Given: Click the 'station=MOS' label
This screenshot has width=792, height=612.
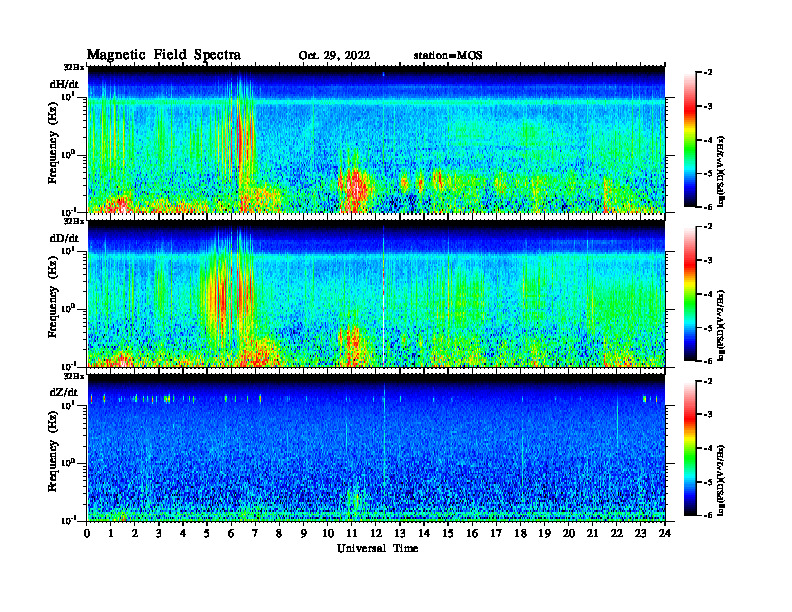Looking at the screenshot, I should coord(448,56).
